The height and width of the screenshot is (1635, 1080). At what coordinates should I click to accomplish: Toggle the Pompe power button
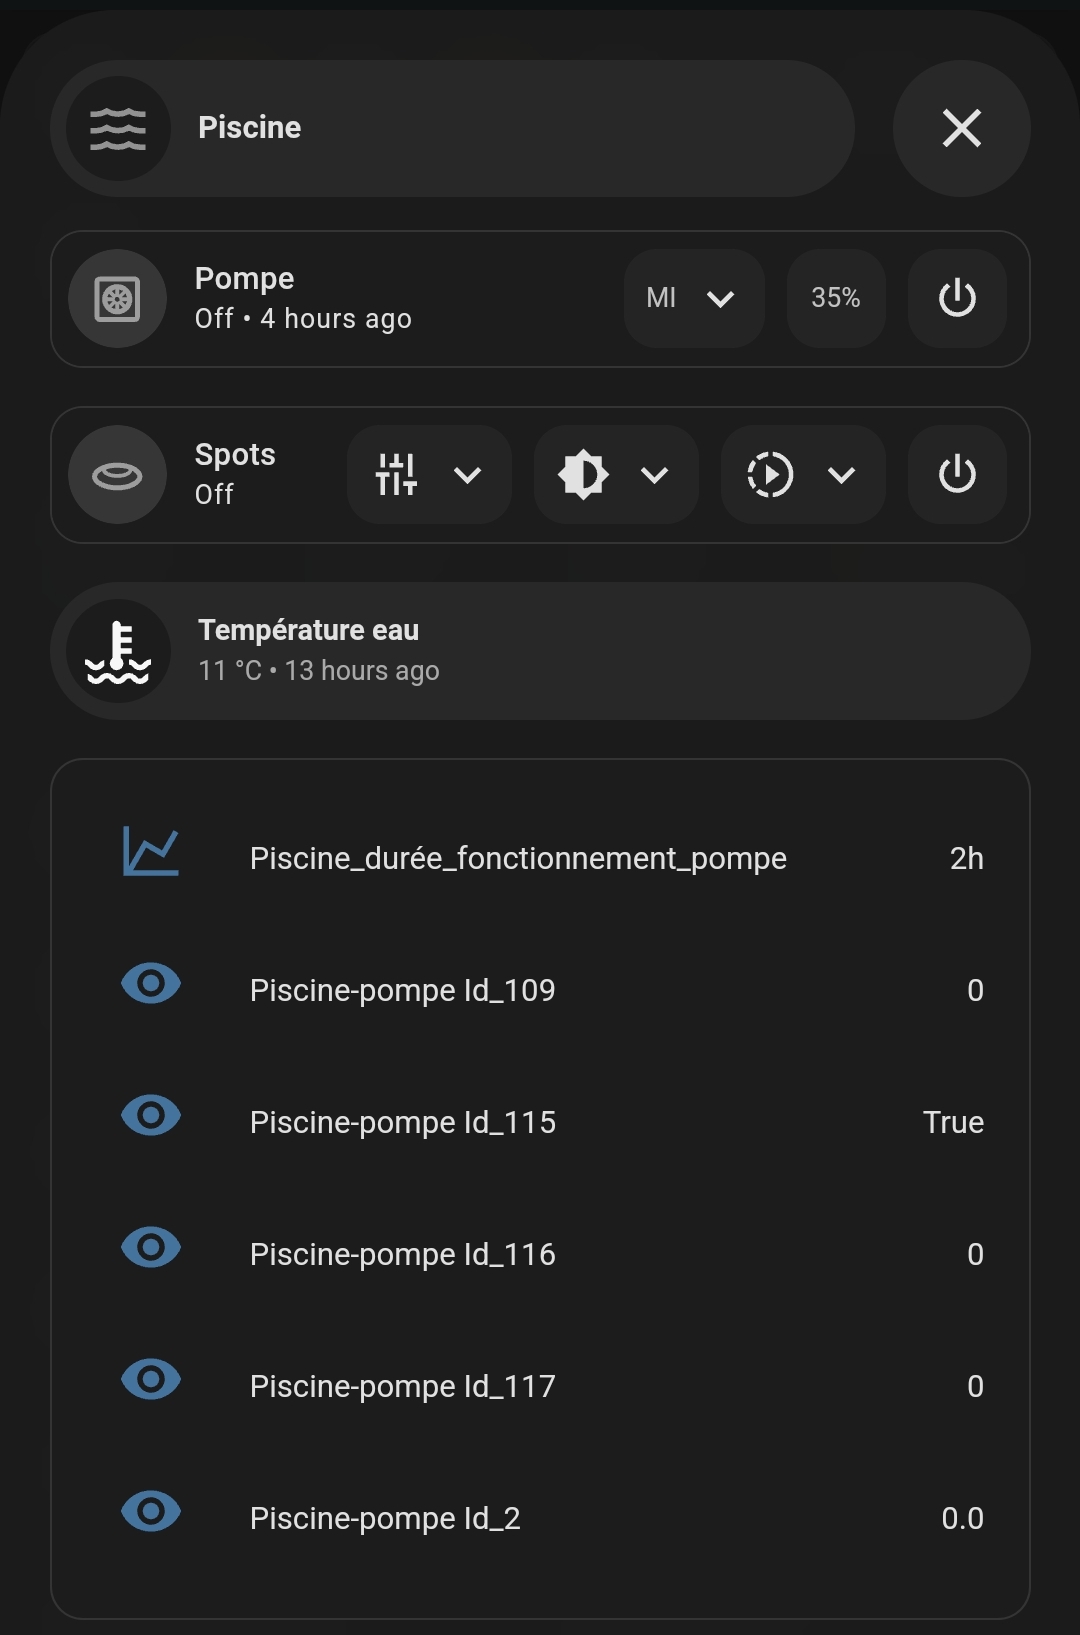click(x=957, y=298)
